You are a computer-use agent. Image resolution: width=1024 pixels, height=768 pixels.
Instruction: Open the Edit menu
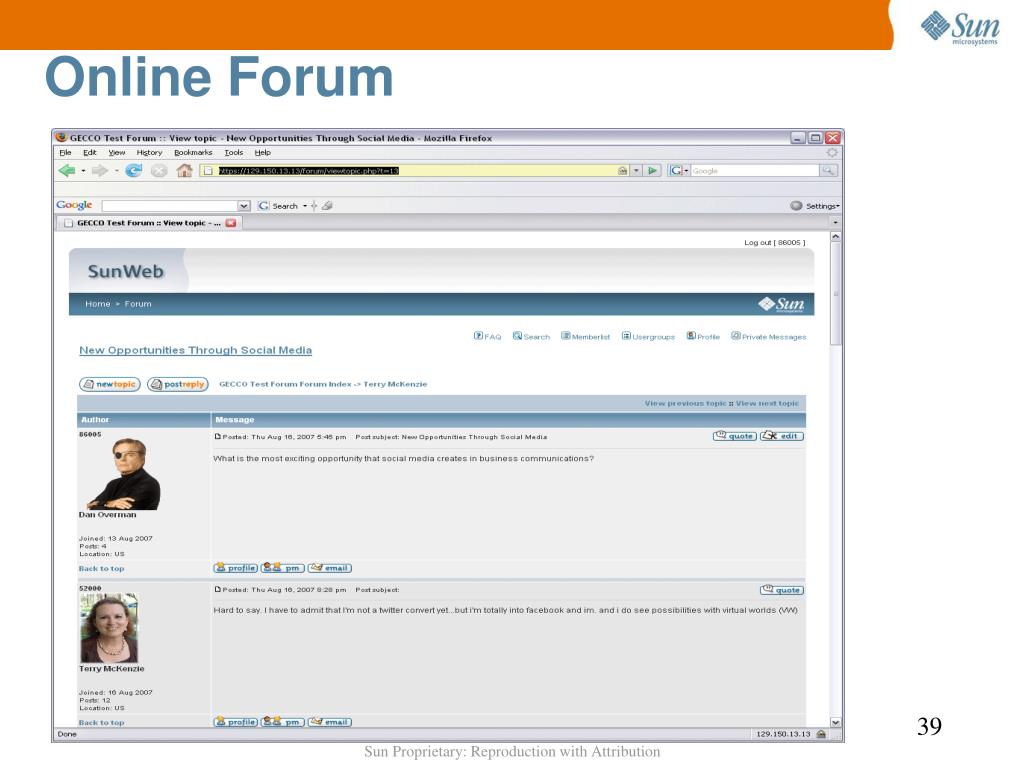click(x=89, y=152)
